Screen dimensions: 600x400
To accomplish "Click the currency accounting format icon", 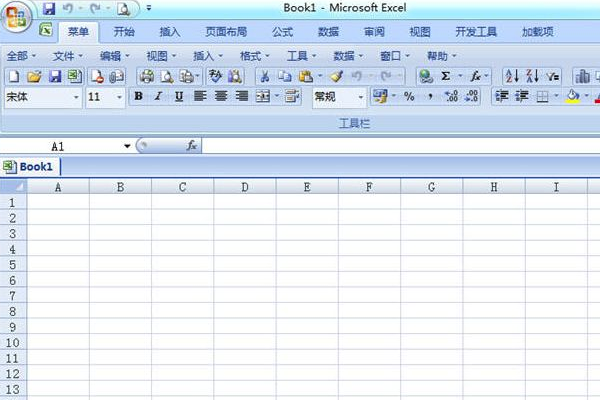I will click(380, 96).
